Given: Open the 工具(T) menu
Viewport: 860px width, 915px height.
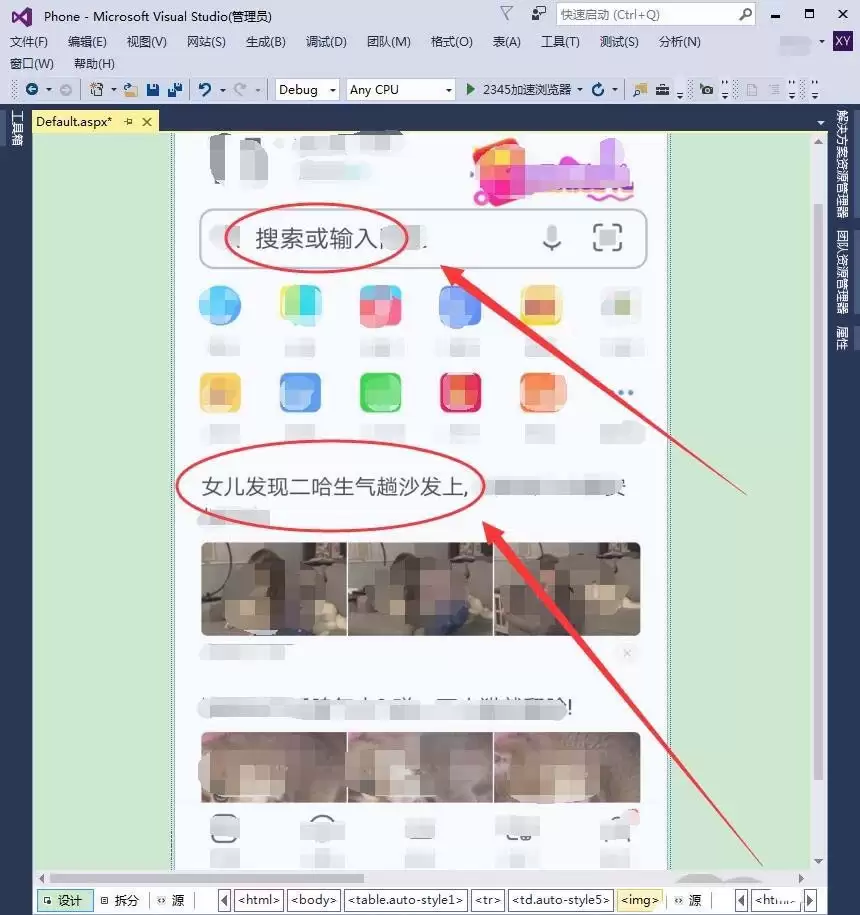Looking at the screenshot, I should (x=560, y=41).
